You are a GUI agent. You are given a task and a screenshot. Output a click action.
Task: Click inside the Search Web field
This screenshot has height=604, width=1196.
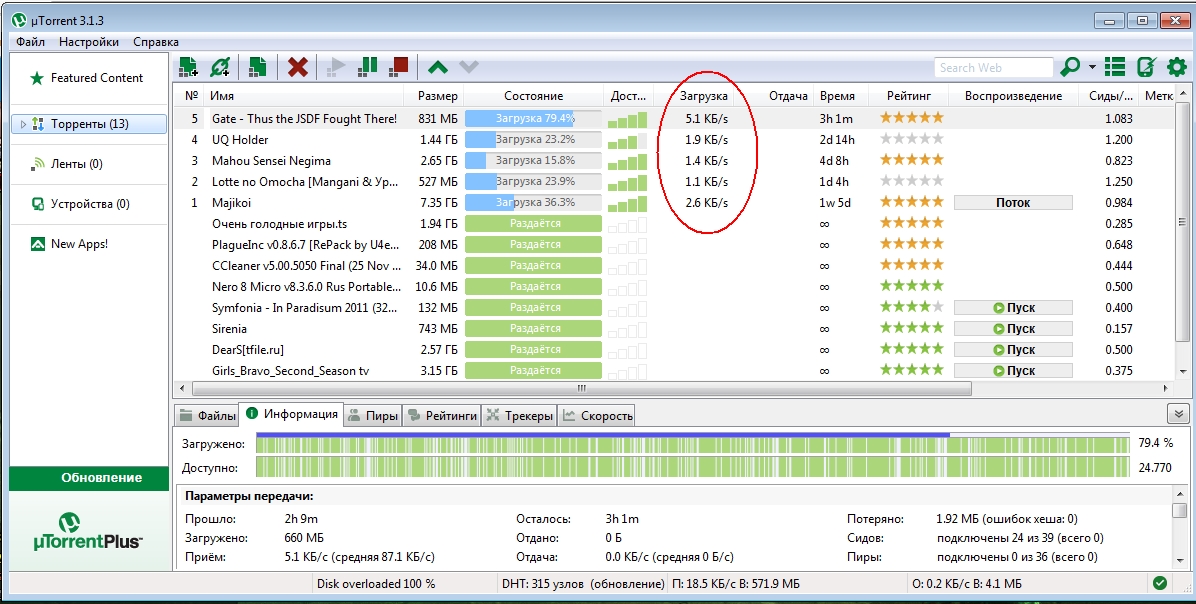993,67
